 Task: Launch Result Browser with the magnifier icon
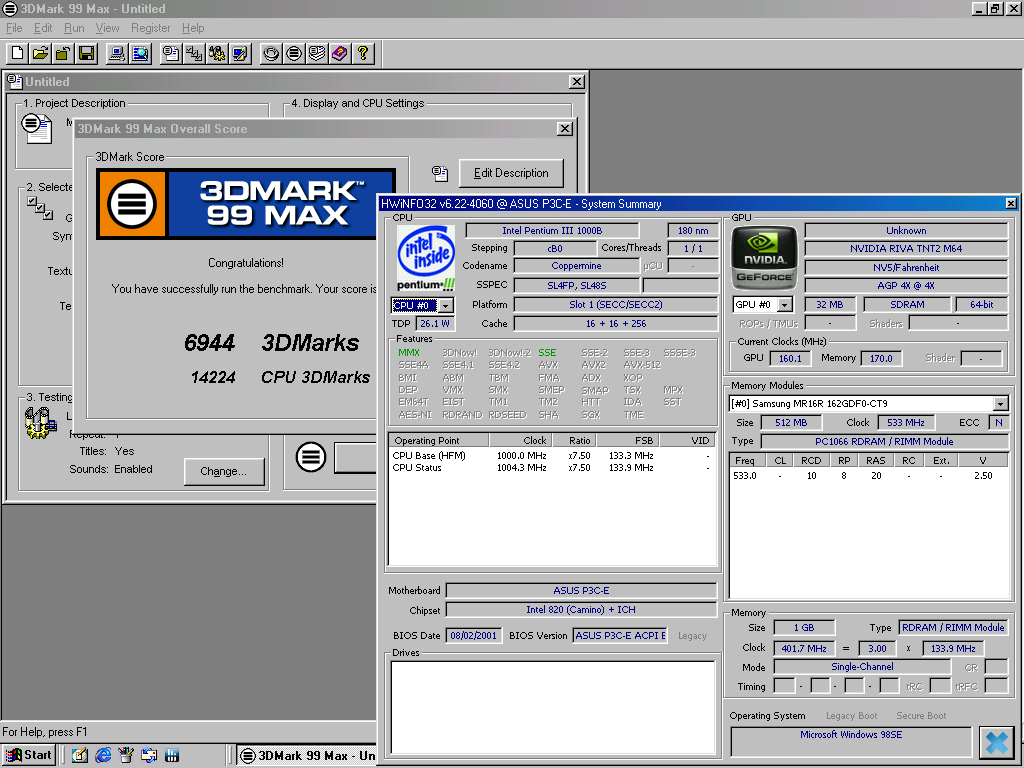140,53
